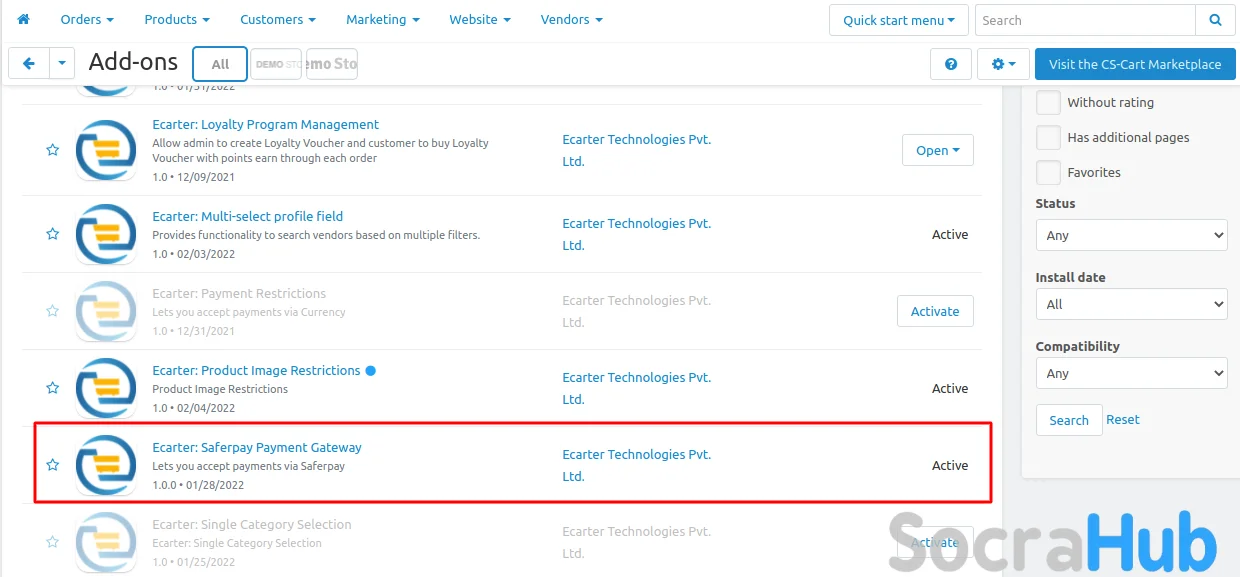Click Visit the CS-Cart Marketplace button
The width and height of the screenshot is (1240, 577).
(x=1135, y=64)
